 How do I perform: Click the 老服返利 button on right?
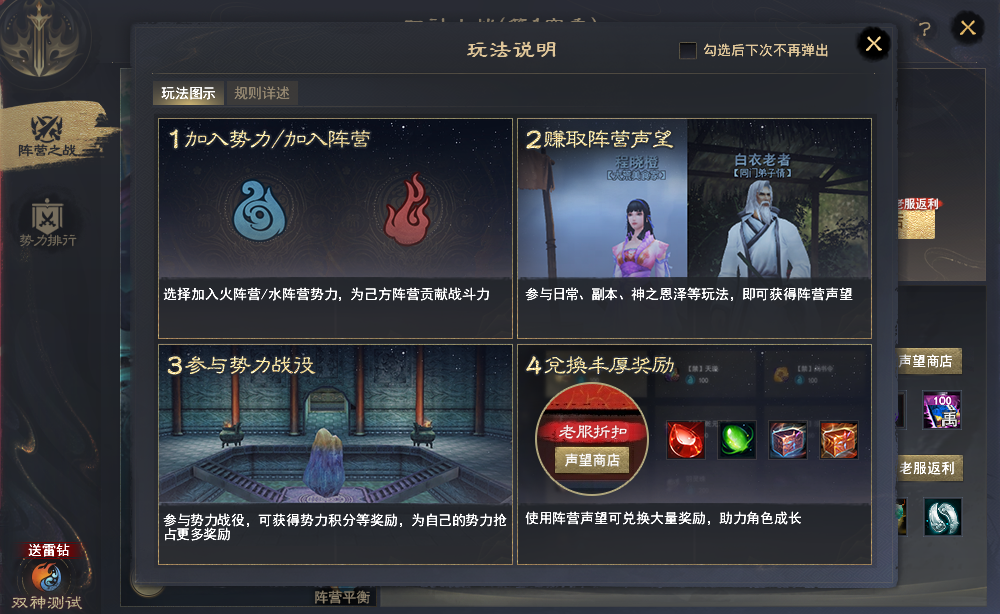pyautogui.click(x=929, y=469)
